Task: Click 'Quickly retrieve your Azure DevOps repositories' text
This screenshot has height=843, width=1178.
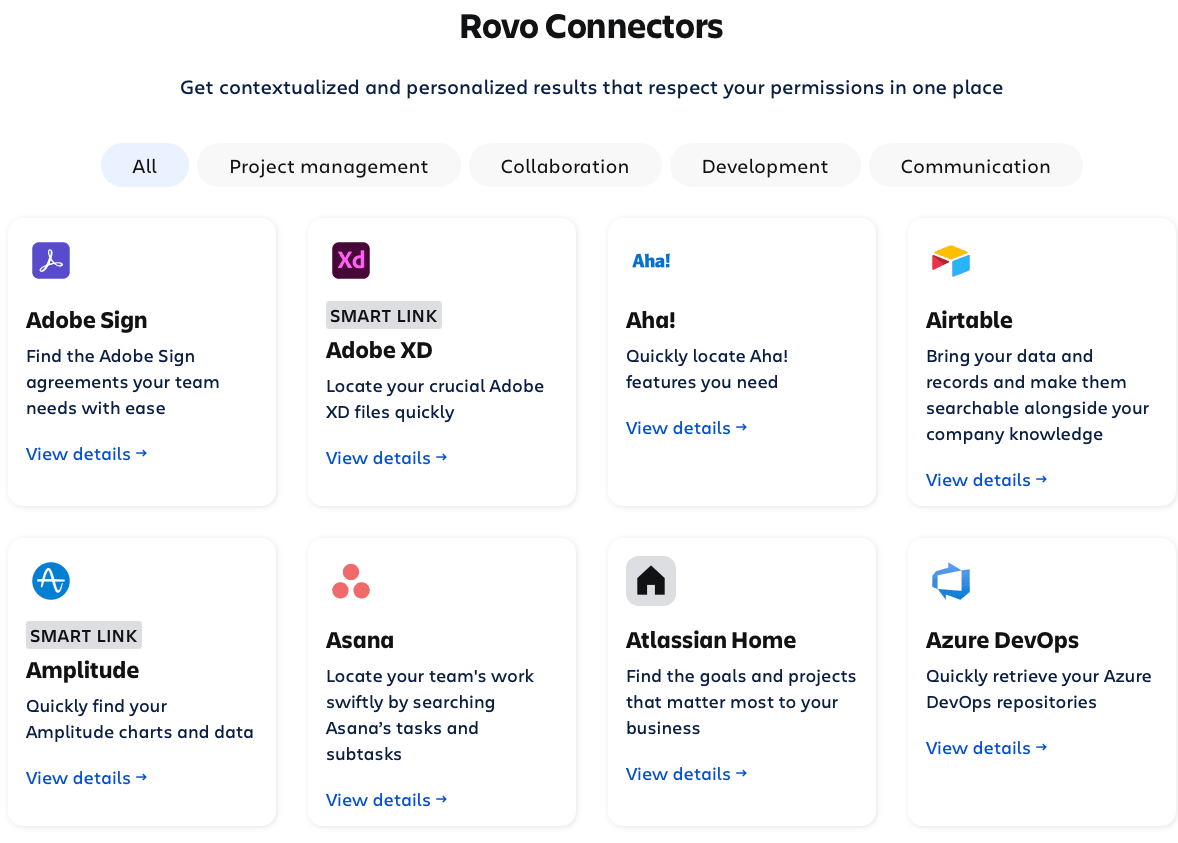Action: 1038,689
